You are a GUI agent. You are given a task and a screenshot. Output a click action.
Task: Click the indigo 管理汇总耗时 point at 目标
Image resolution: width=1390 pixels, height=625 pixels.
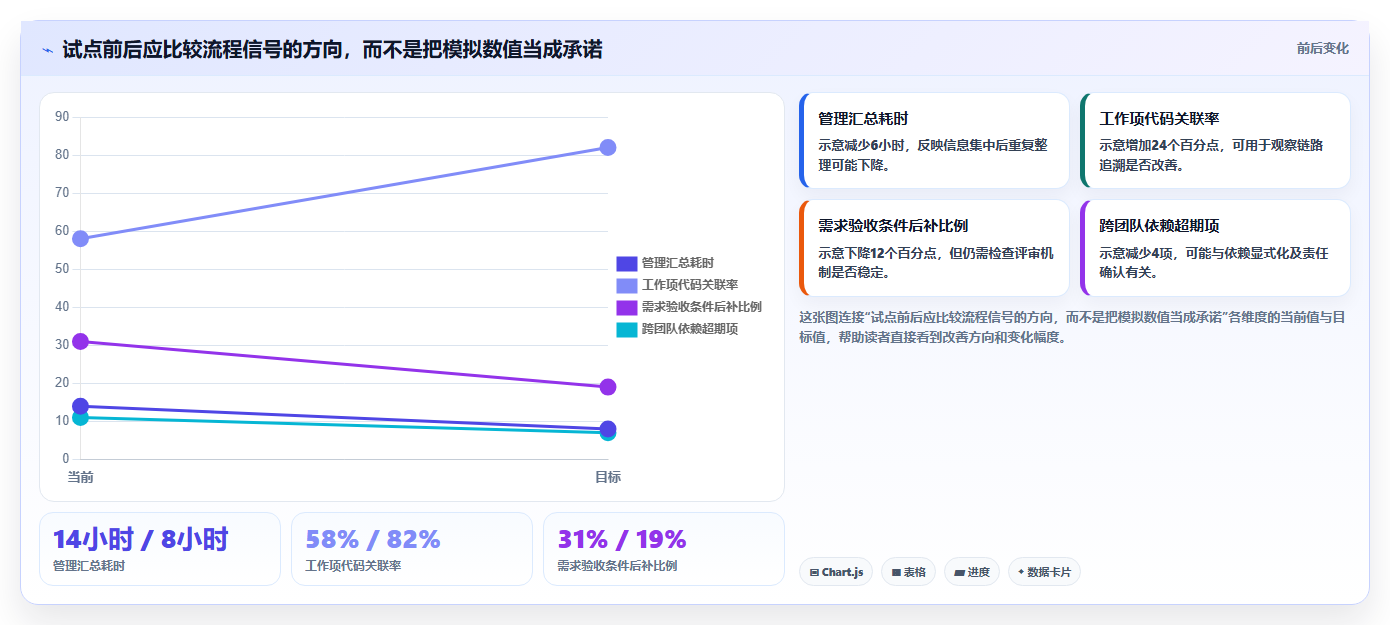coord(608,428)
